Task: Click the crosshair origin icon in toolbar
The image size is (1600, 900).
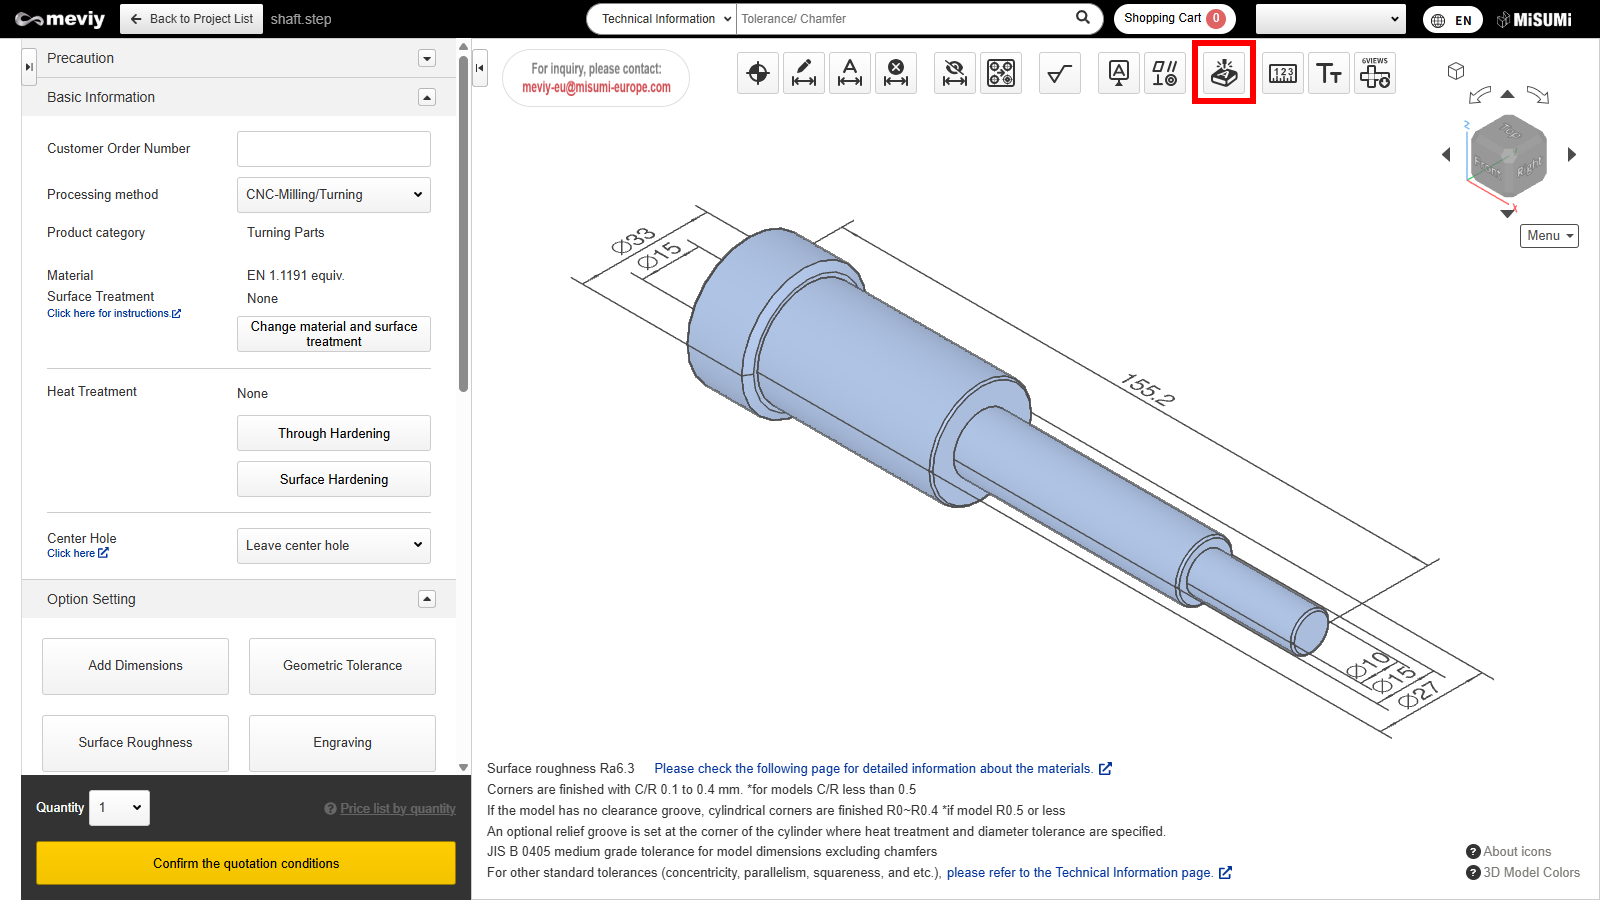Action: (758, 73)
